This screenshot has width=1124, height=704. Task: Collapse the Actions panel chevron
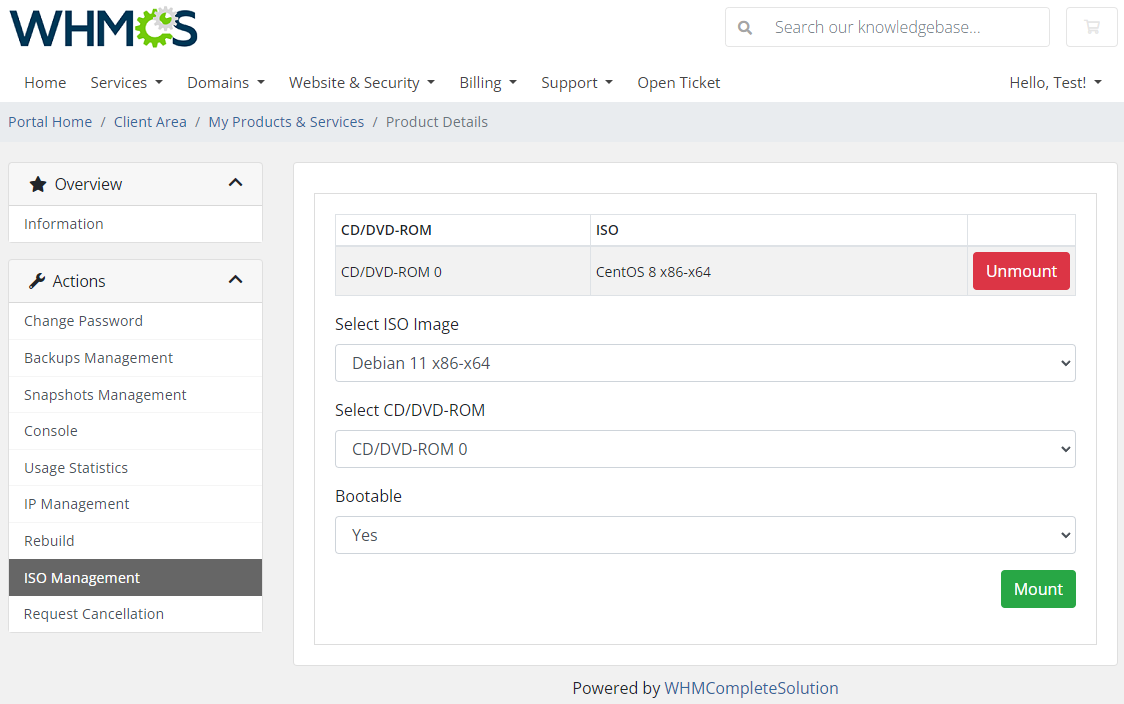pos(236,281)
